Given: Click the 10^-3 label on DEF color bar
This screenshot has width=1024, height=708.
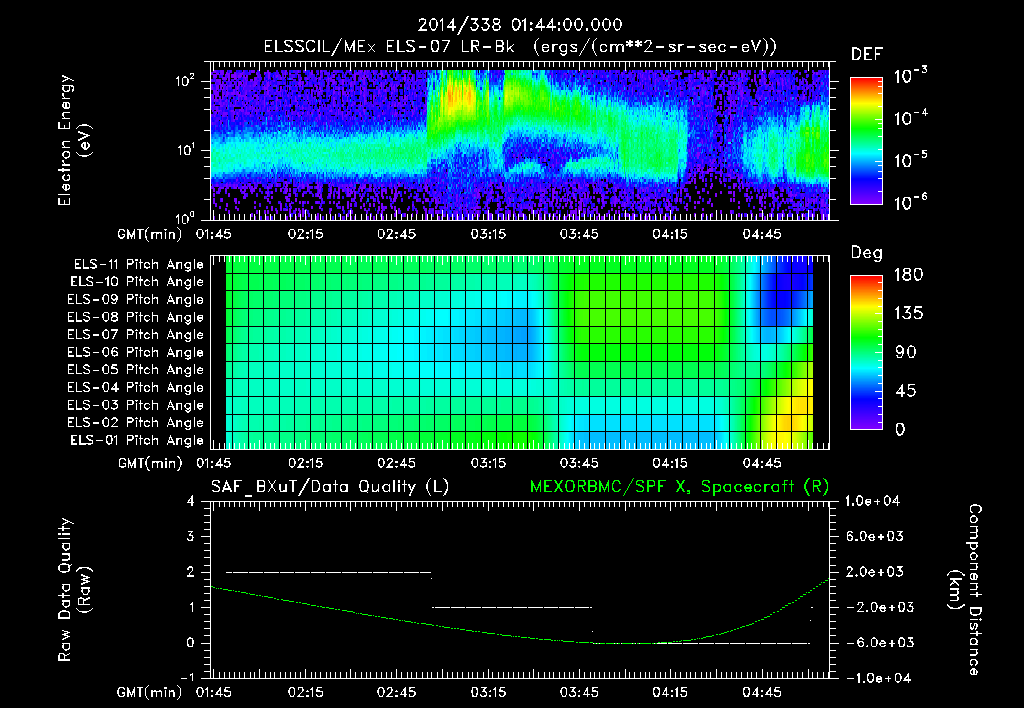Looking at the screenshot, I should [x=910, y=76].
